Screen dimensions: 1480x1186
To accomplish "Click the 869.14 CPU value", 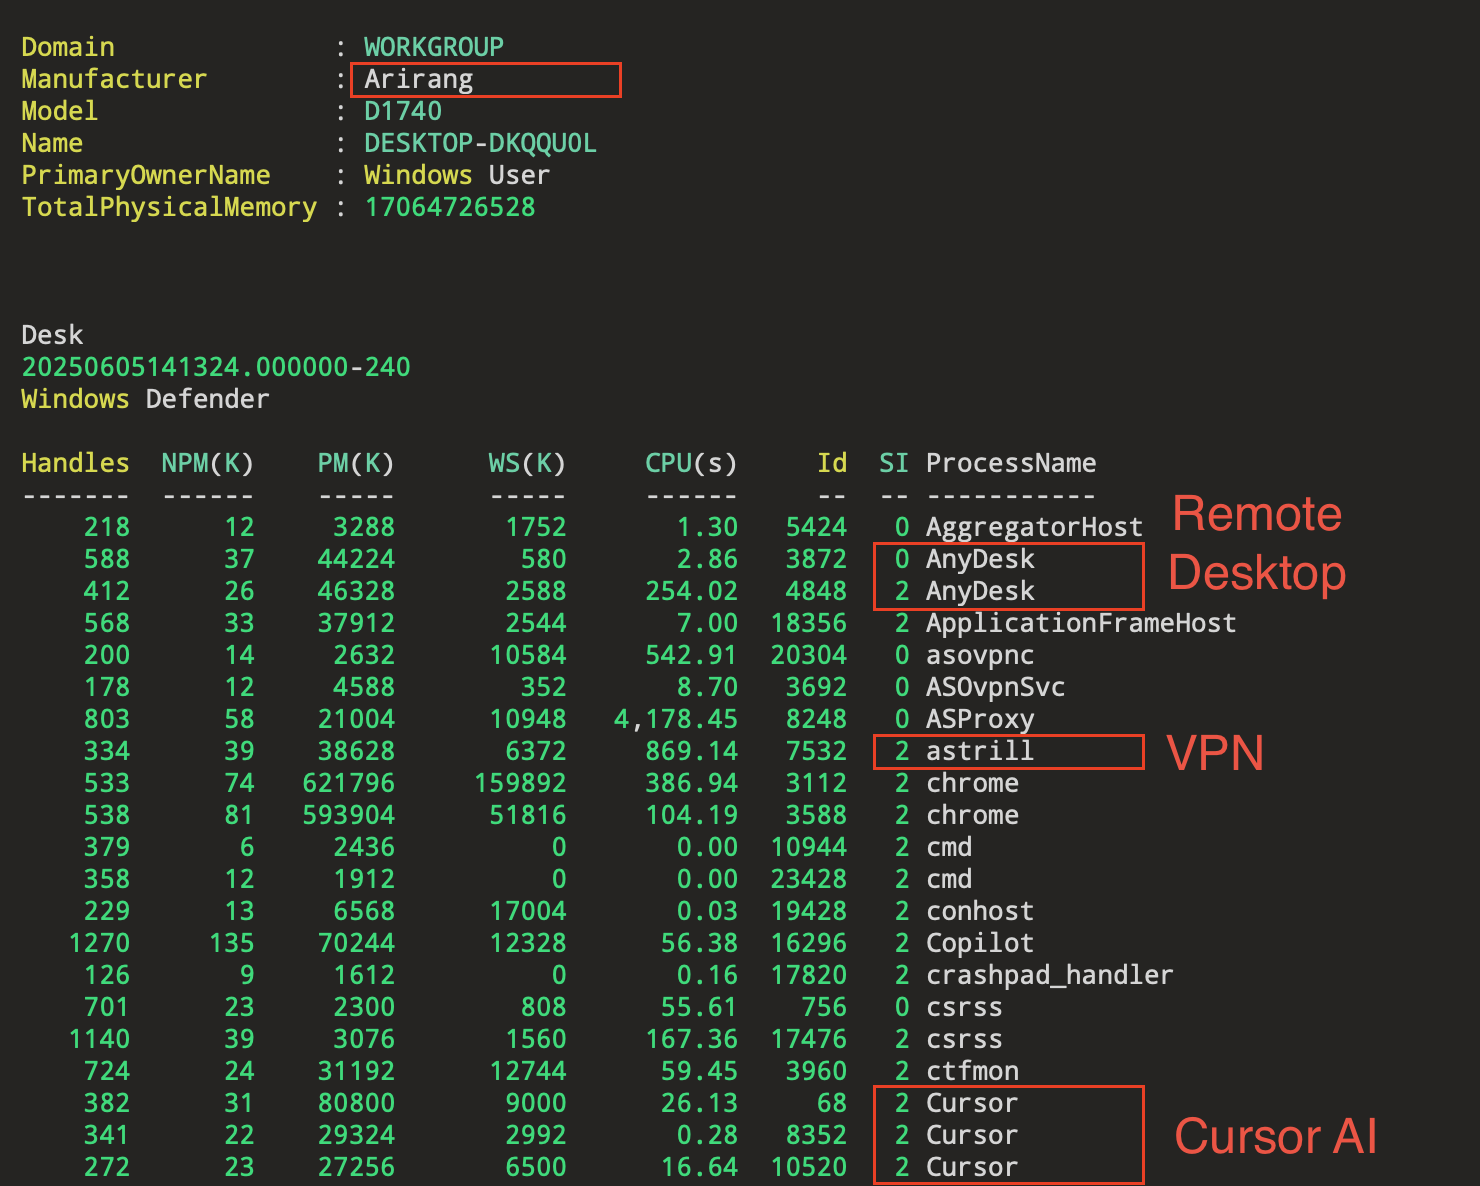I will 691,751.
